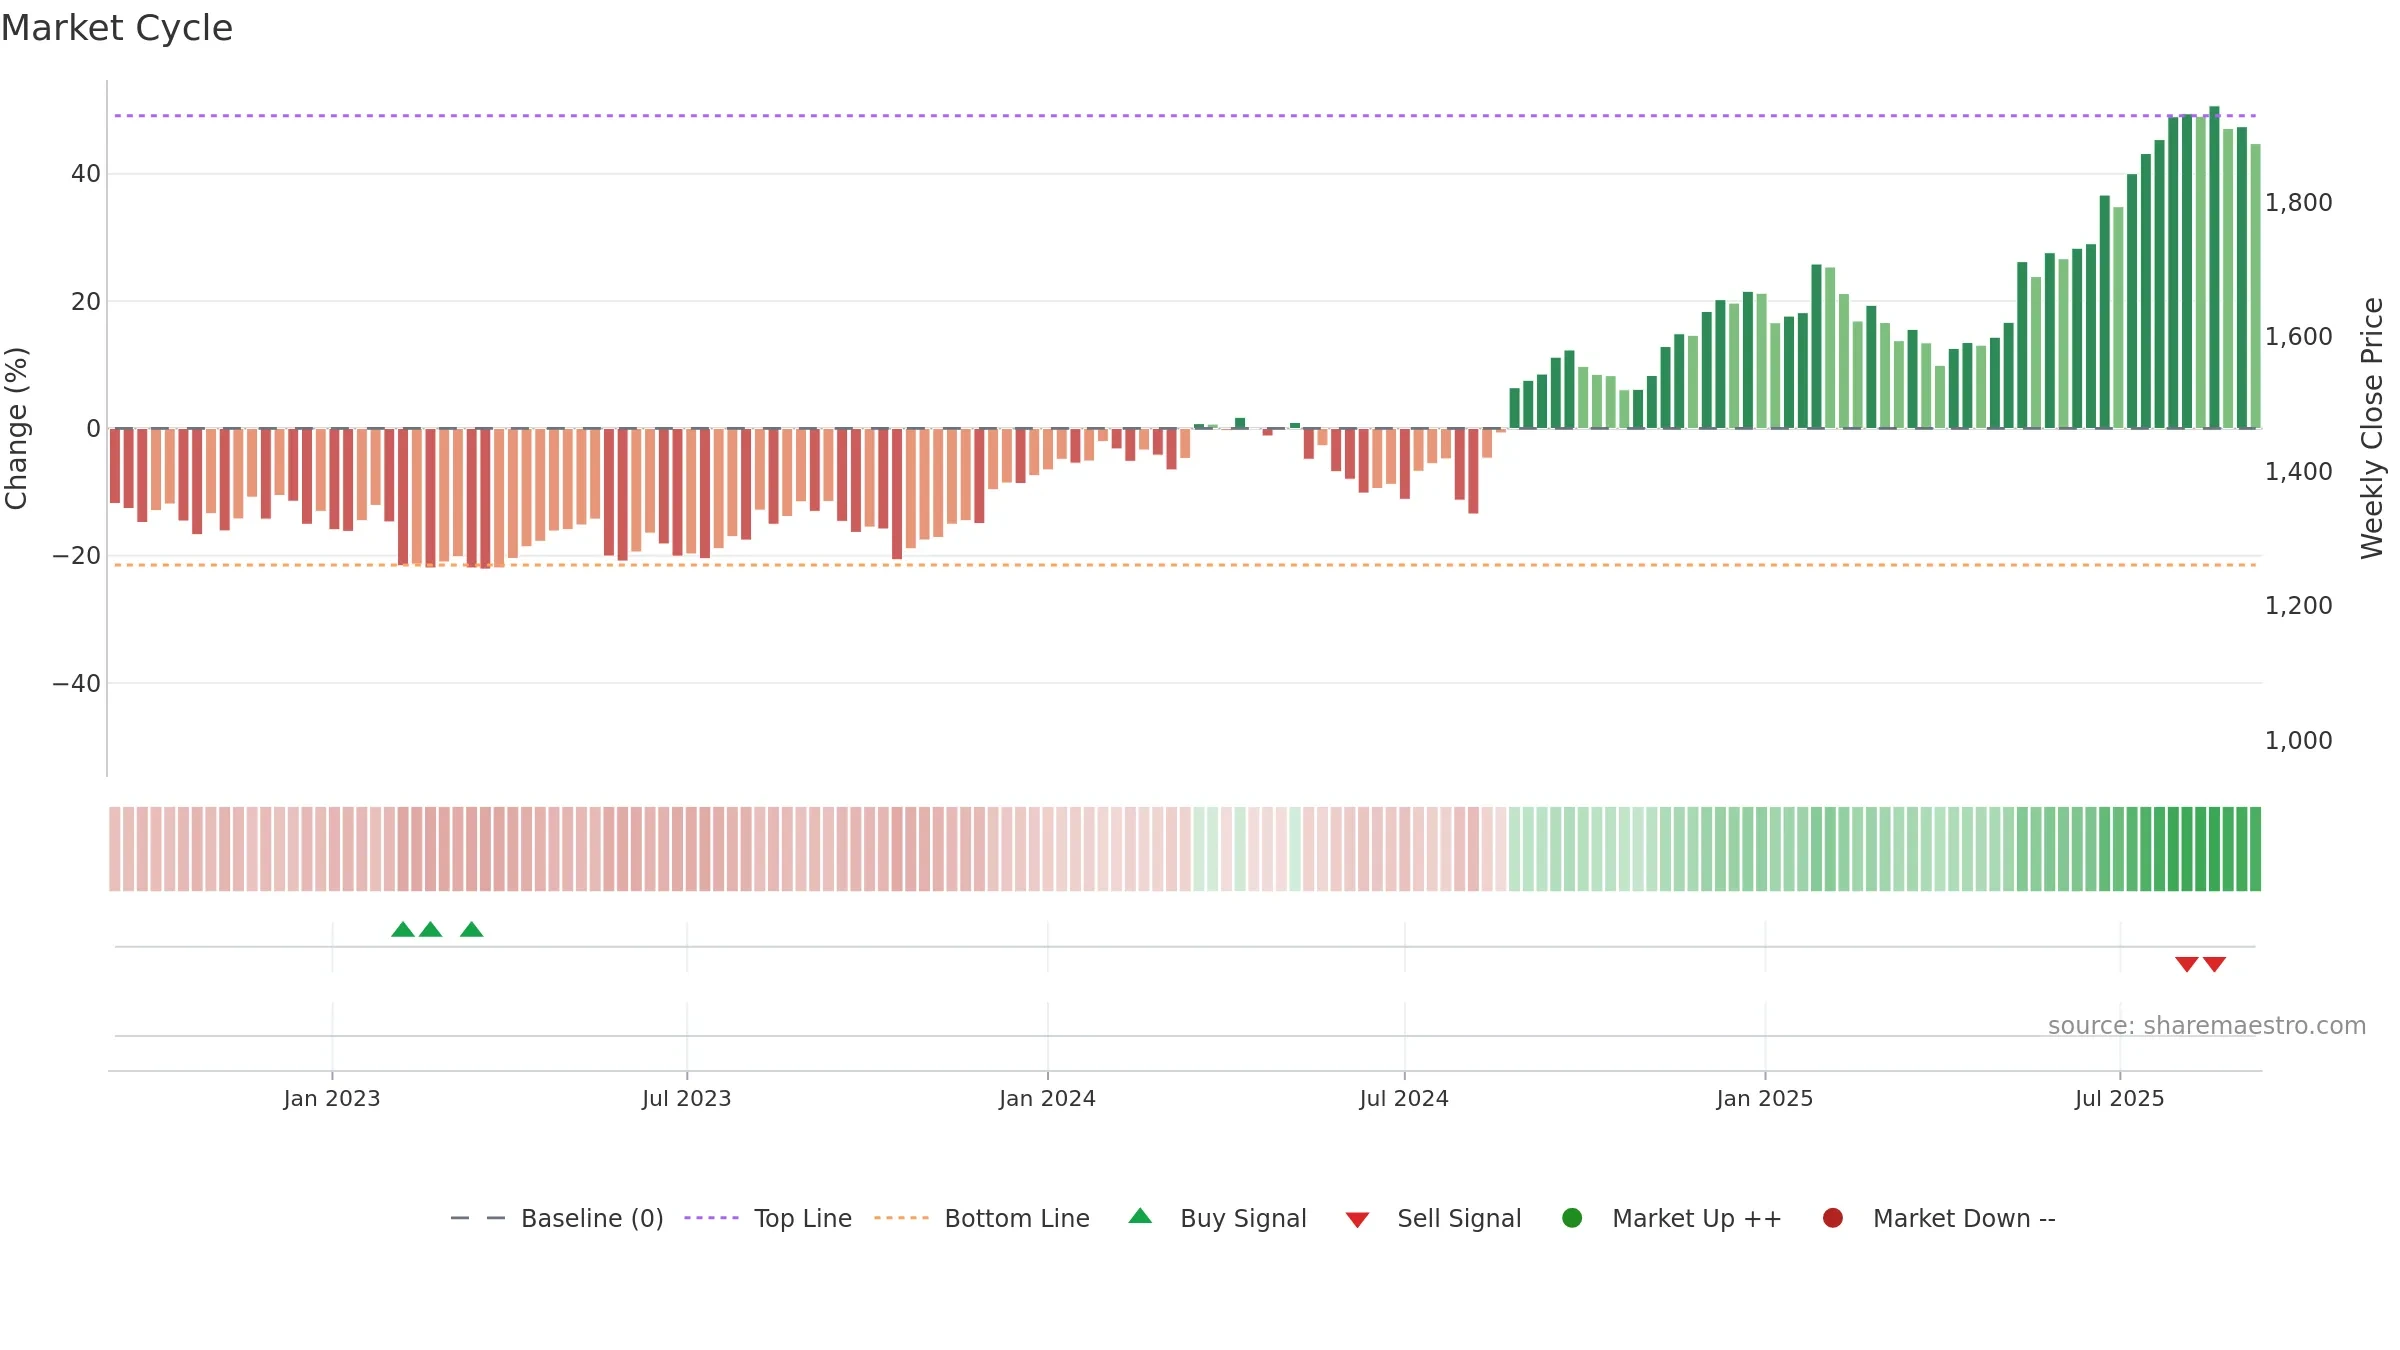Screen dimensions: 2400x1350
Task: Click the first green bar in August 2024
Action: click(1514, 408)
